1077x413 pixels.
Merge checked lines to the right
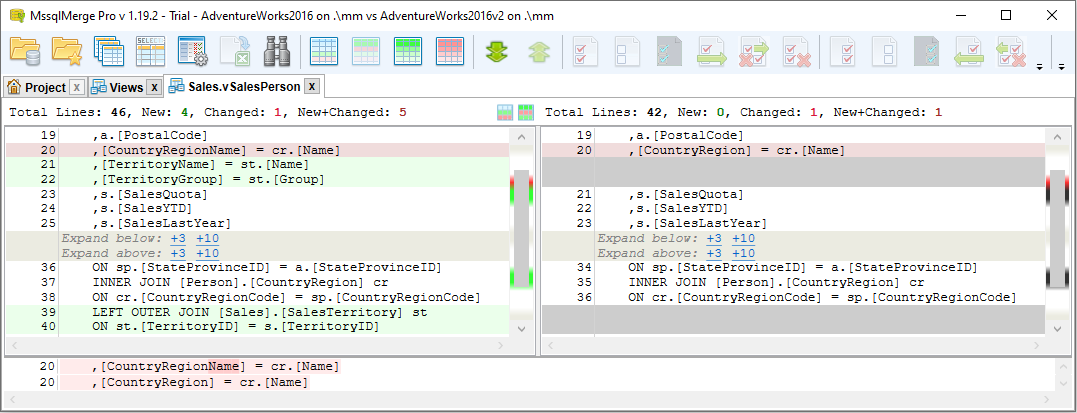point(712,52)
